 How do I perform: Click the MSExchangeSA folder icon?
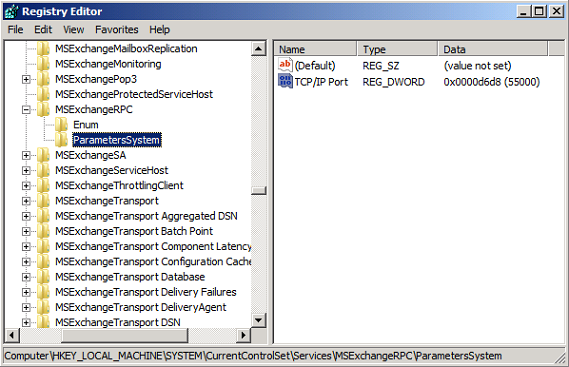(x=43, y=155)
